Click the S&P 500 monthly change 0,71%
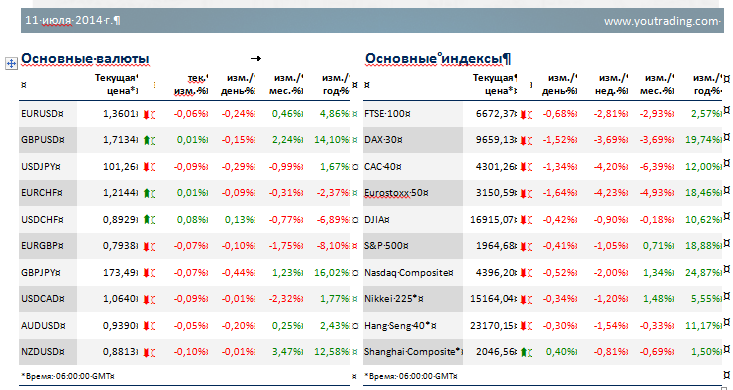 click(656, 246)
